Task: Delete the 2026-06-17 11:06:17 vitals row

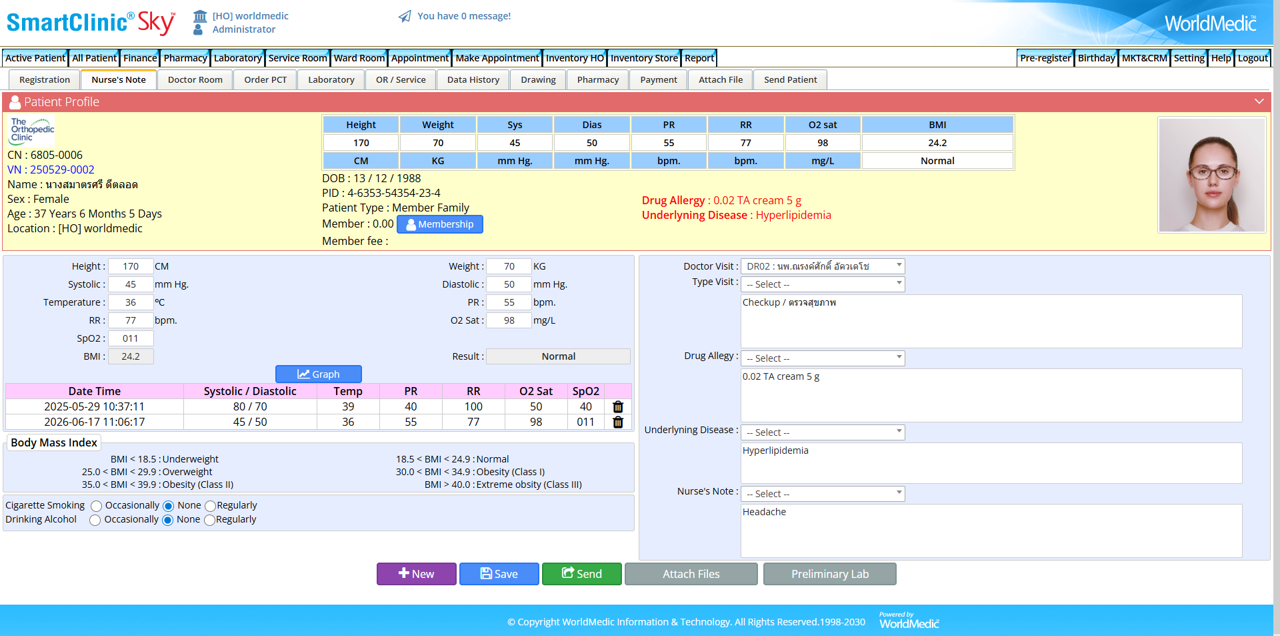Action: pos(618,422)
